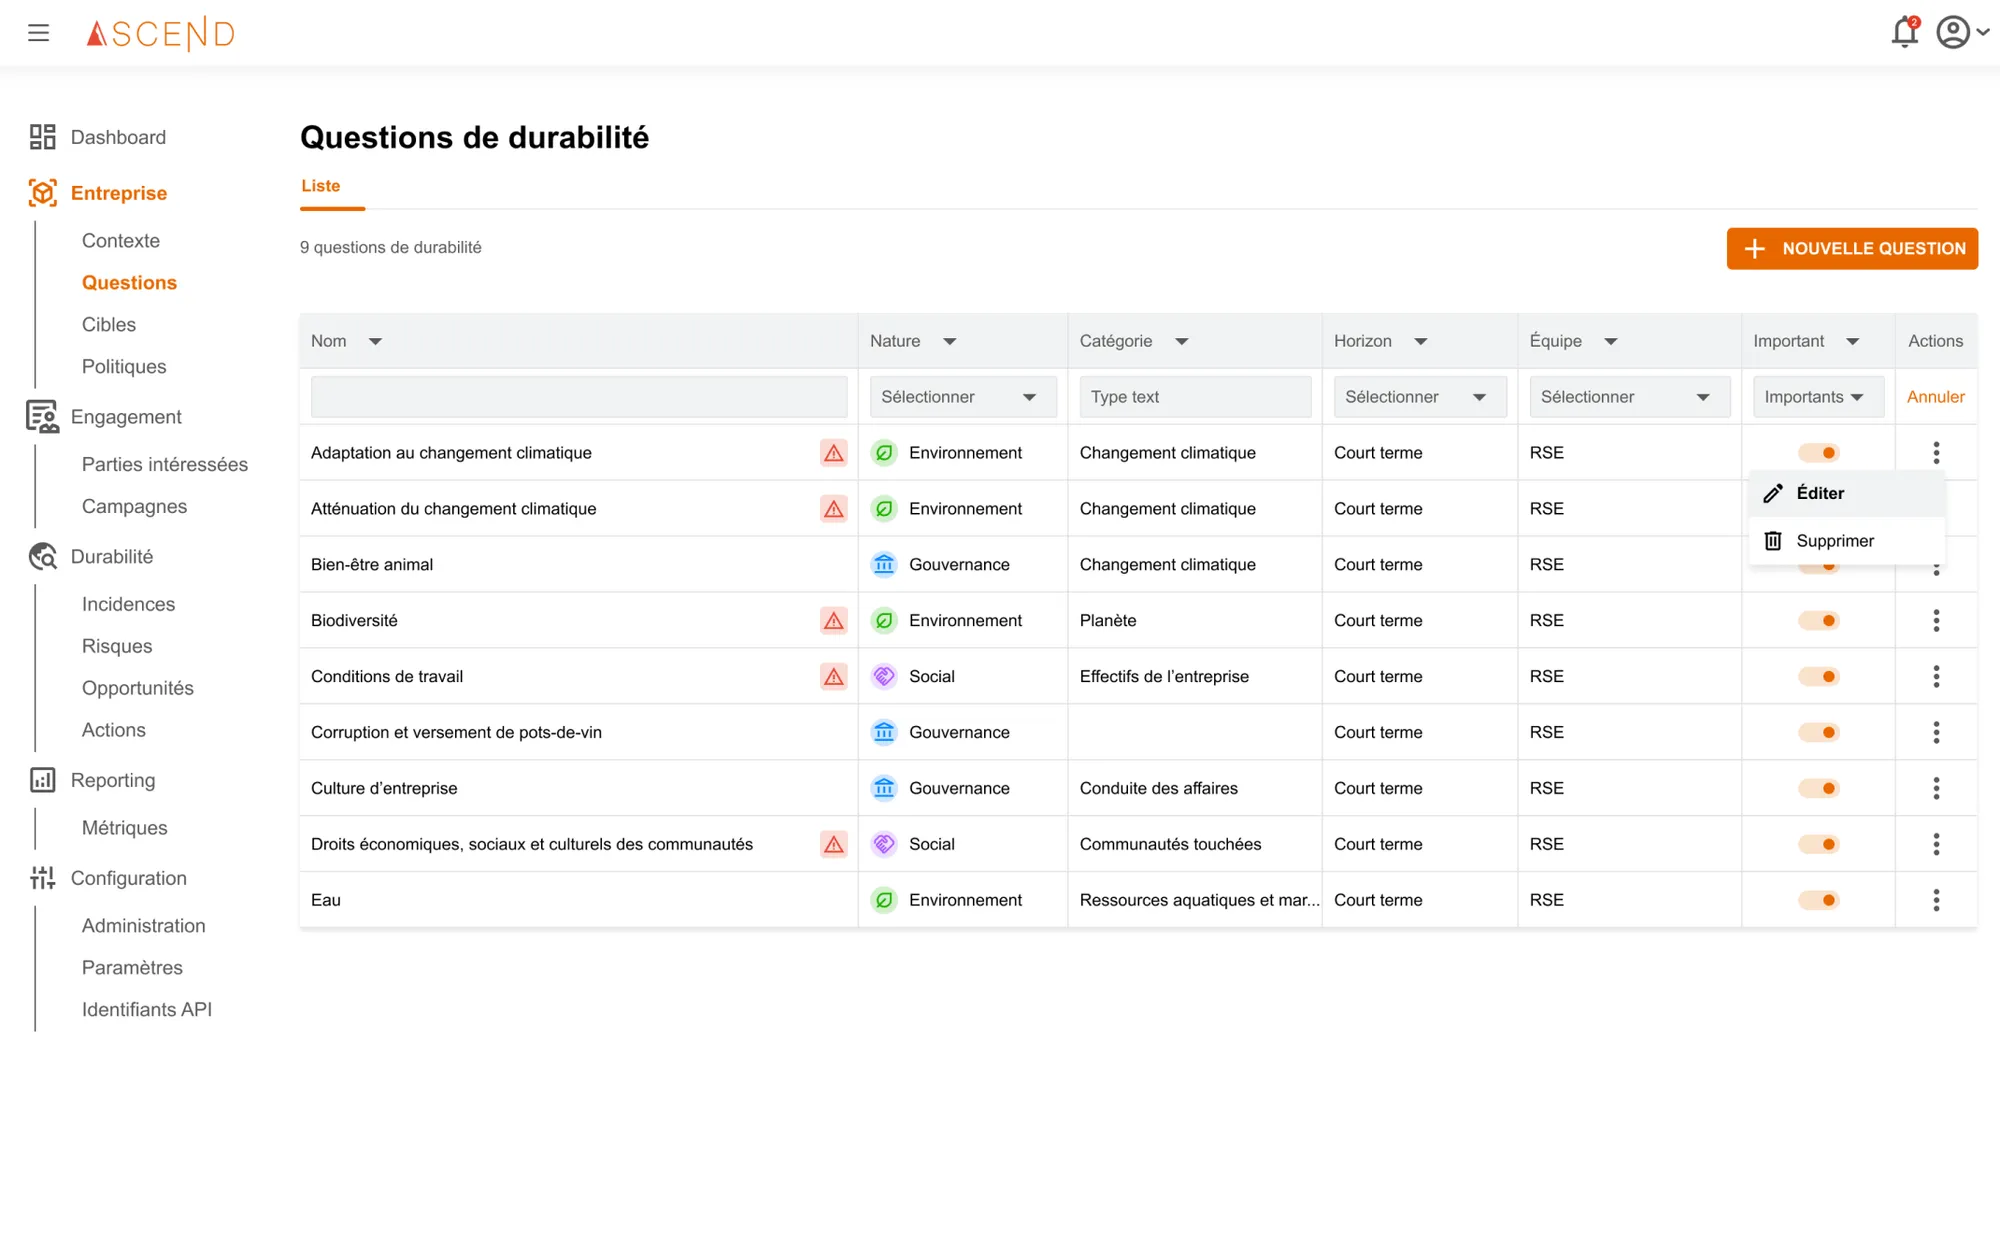
Task: Click the Reporting chart icon
Action: tap(42, 780)
